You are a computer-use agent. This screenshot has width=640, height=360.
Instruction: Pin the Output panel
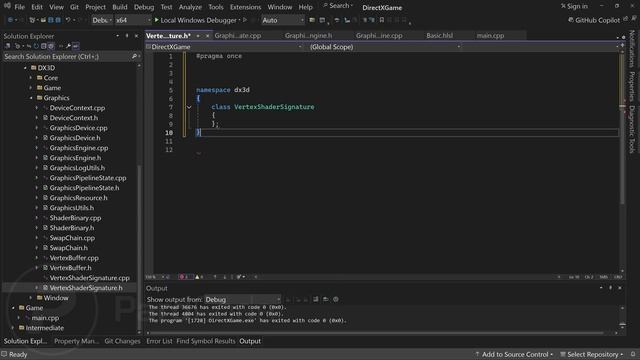pos(610,288)
